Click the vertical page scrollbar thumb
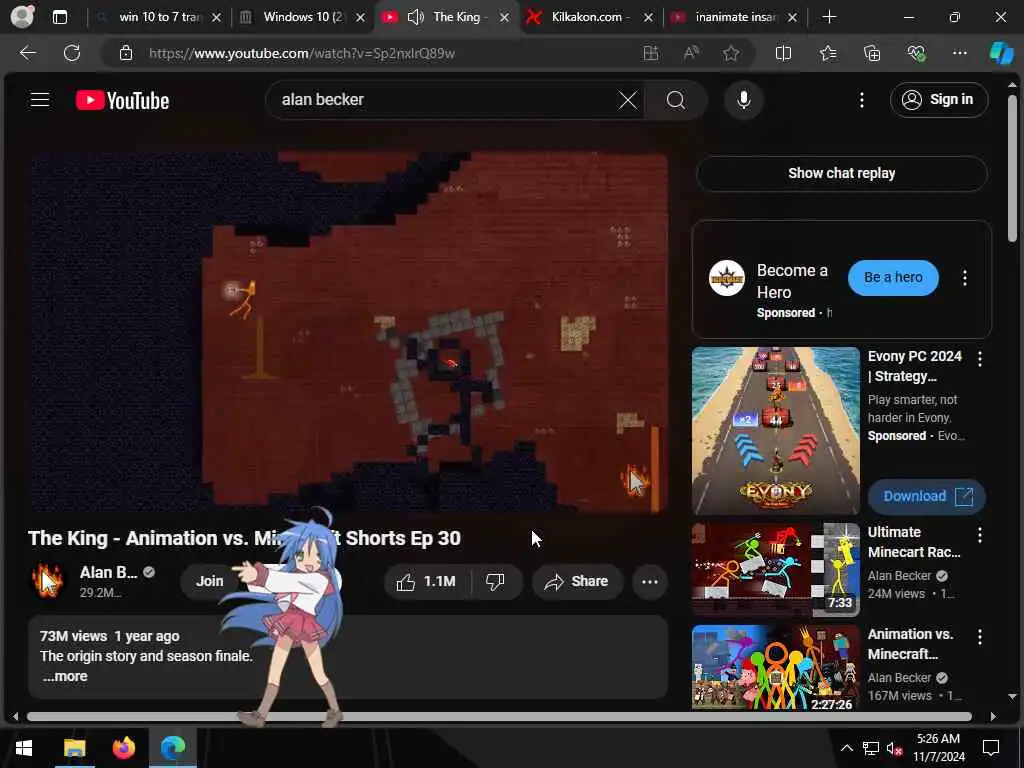1024x768 pixels. 1012,168
